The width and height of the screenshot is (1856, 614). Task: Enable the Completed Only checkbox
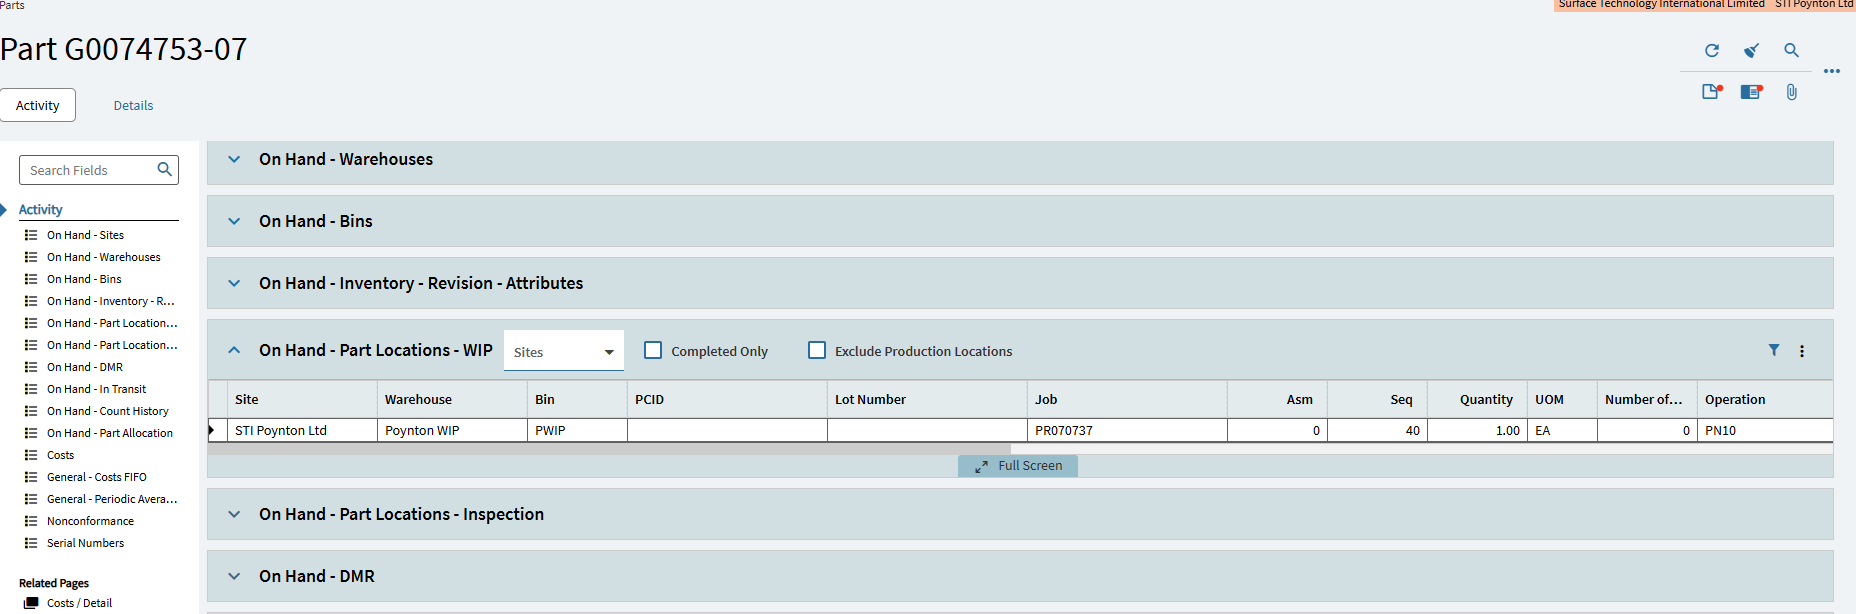(x=653, y=351)
